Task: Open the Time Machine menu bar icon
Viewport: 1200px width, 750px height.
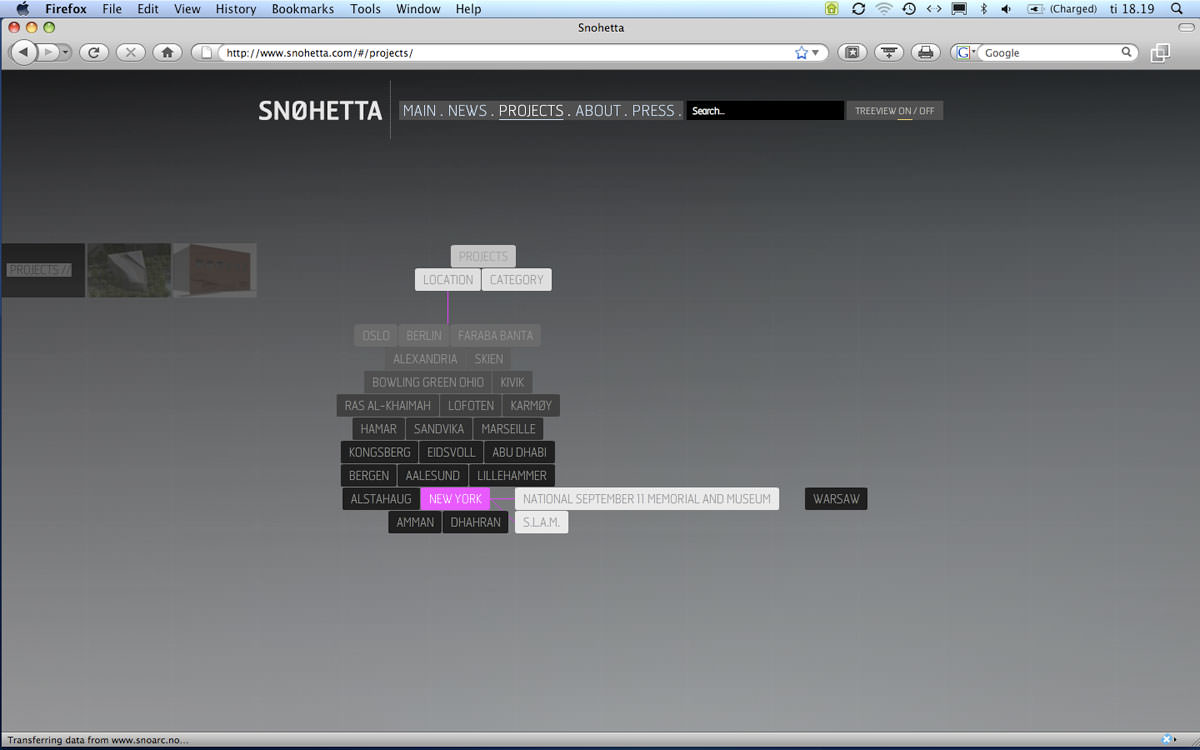Action: pyautogui.click(x=909, y=9)
